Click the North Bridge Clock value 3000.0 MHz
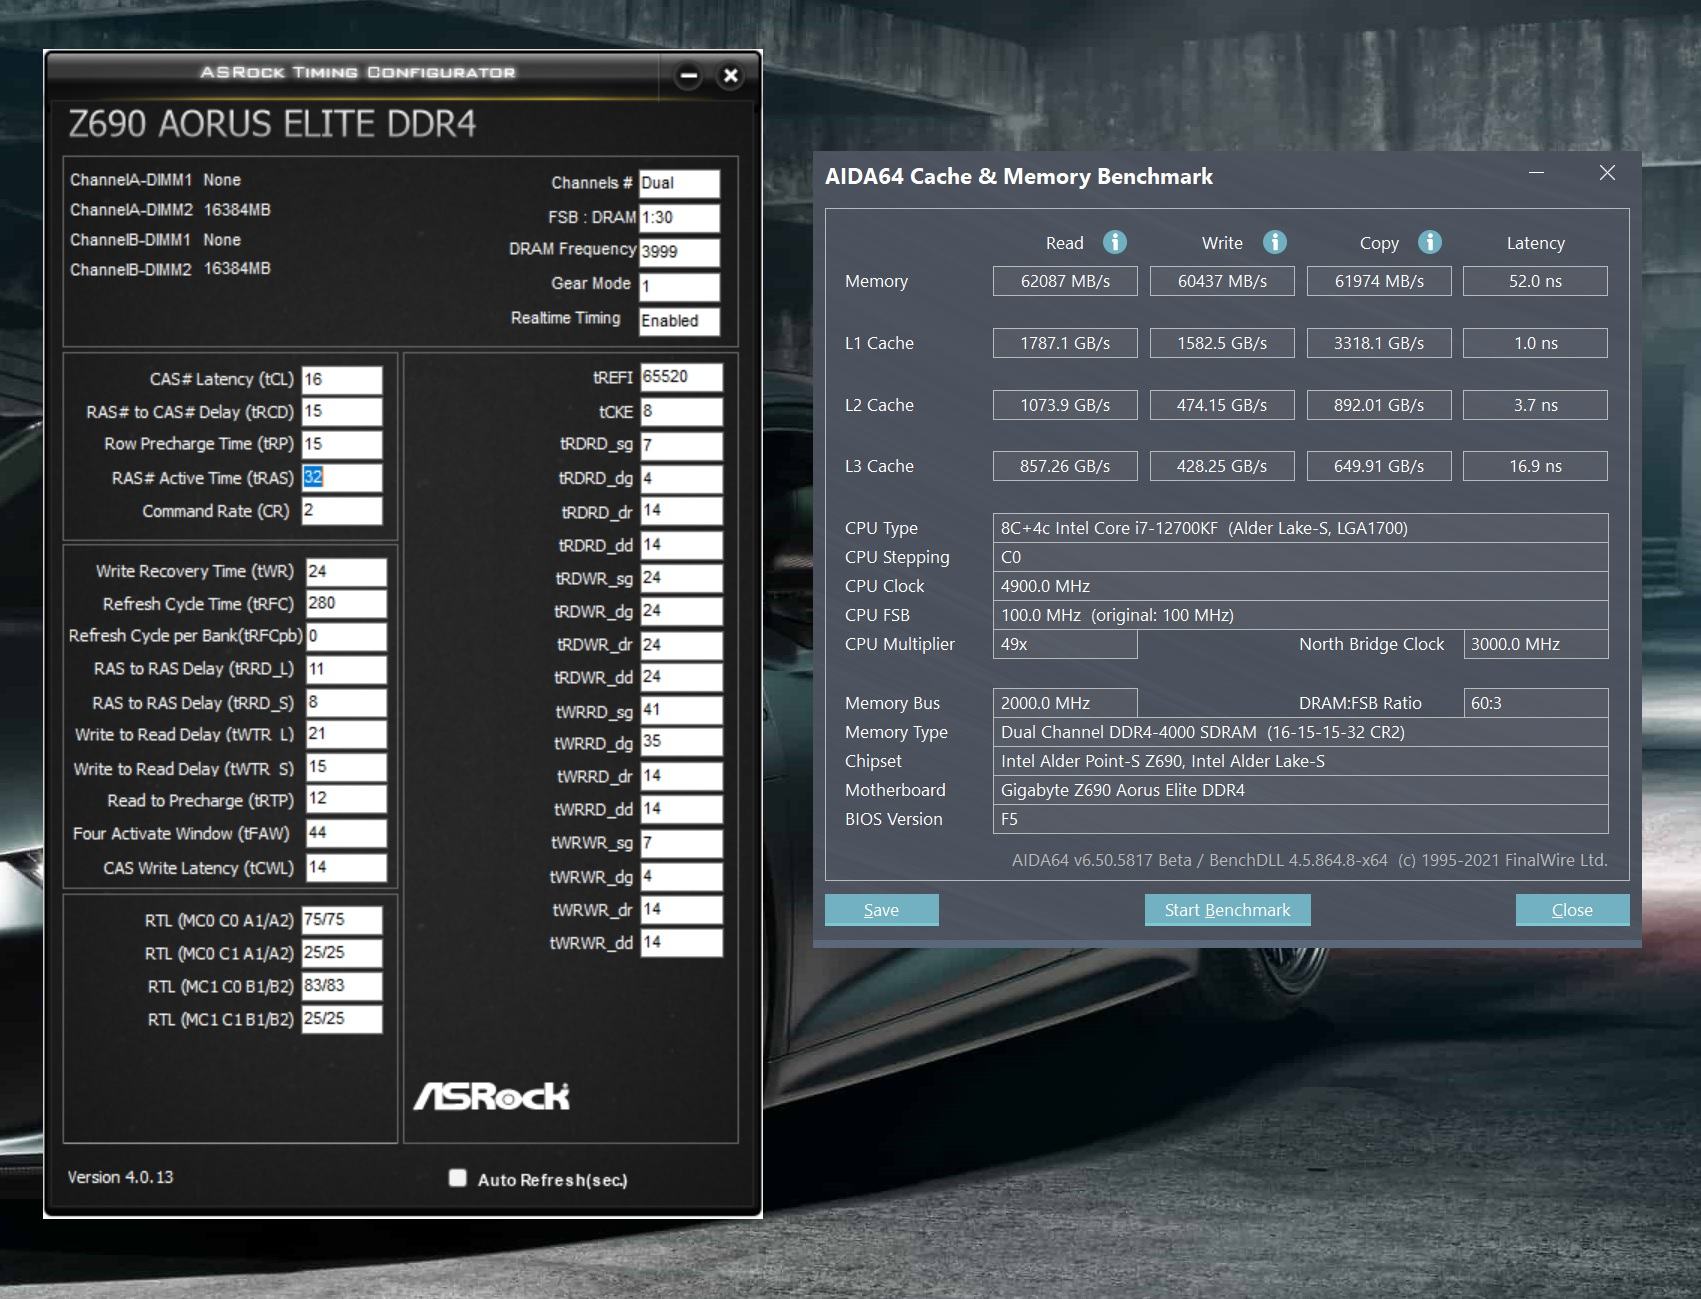Screen dimensions: 1701x1299 (x=1535, y=644)
